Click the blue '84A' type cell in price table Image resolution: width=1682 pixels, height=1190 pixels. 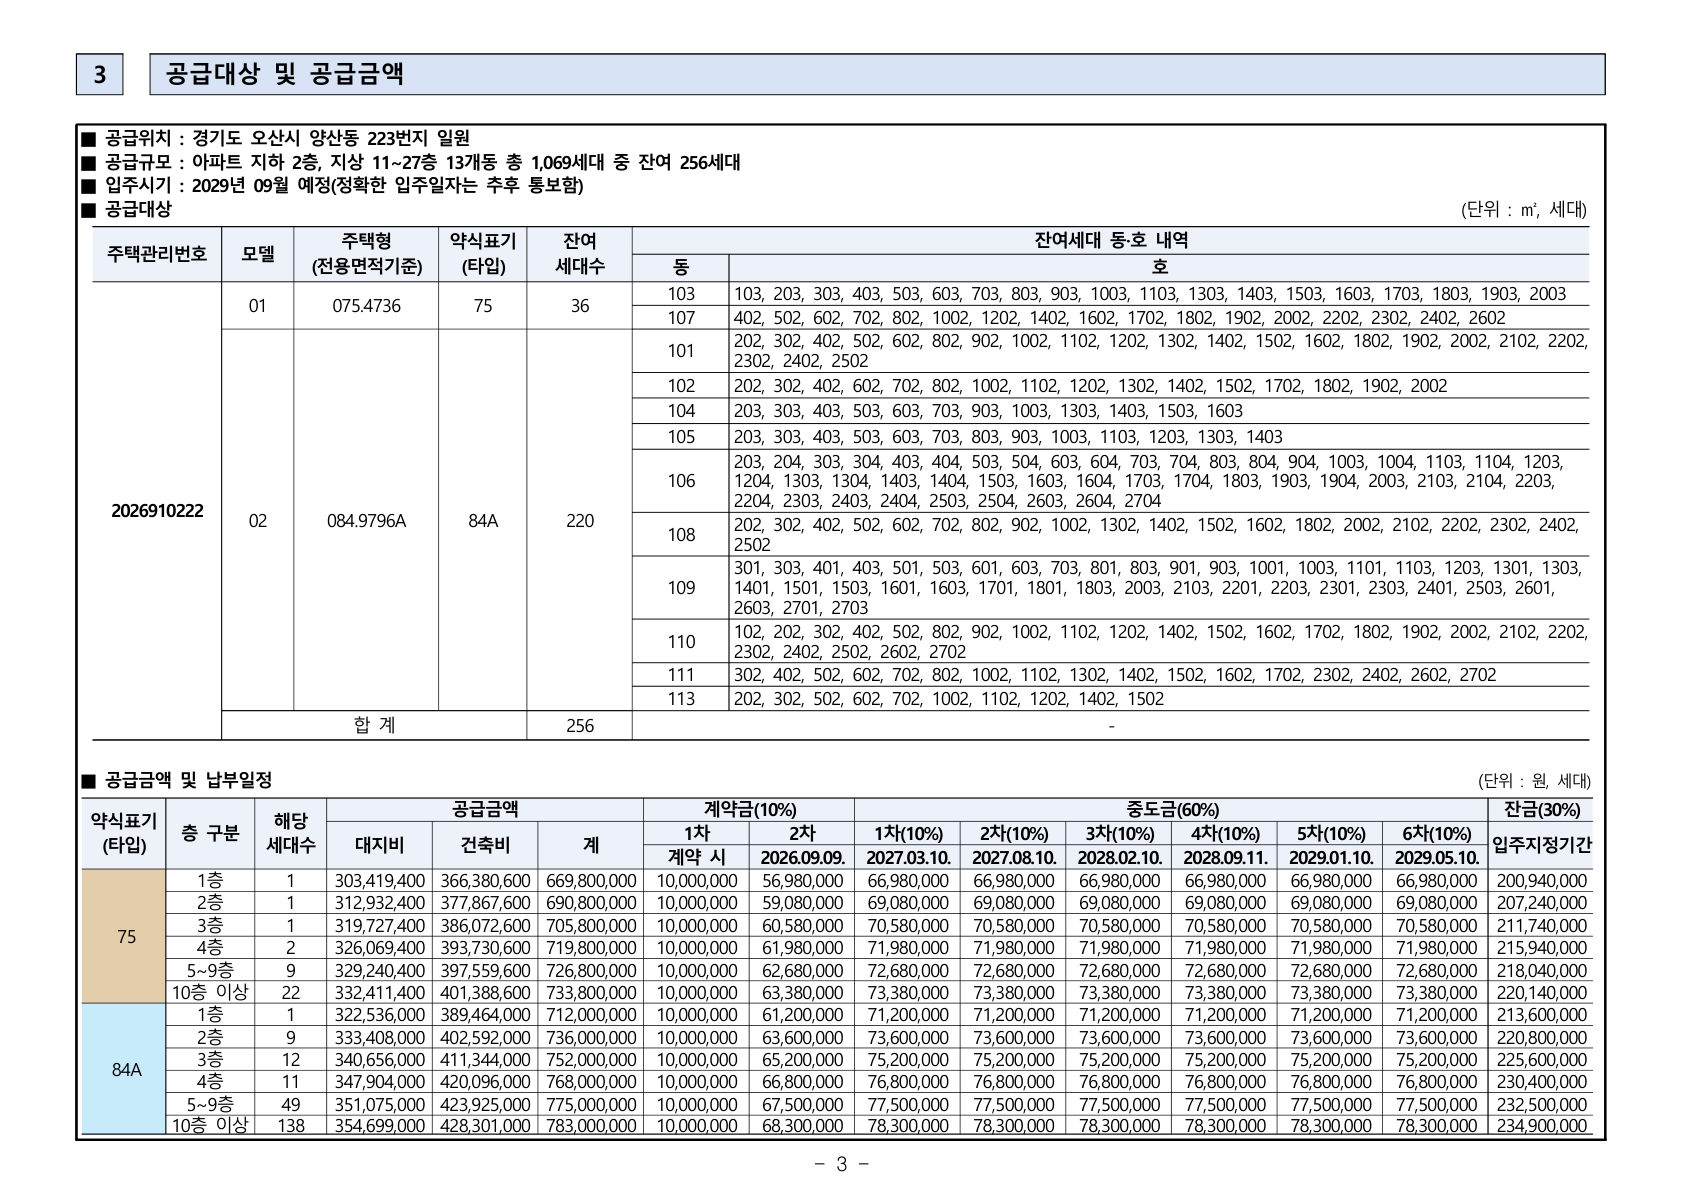pos(125,1069)
